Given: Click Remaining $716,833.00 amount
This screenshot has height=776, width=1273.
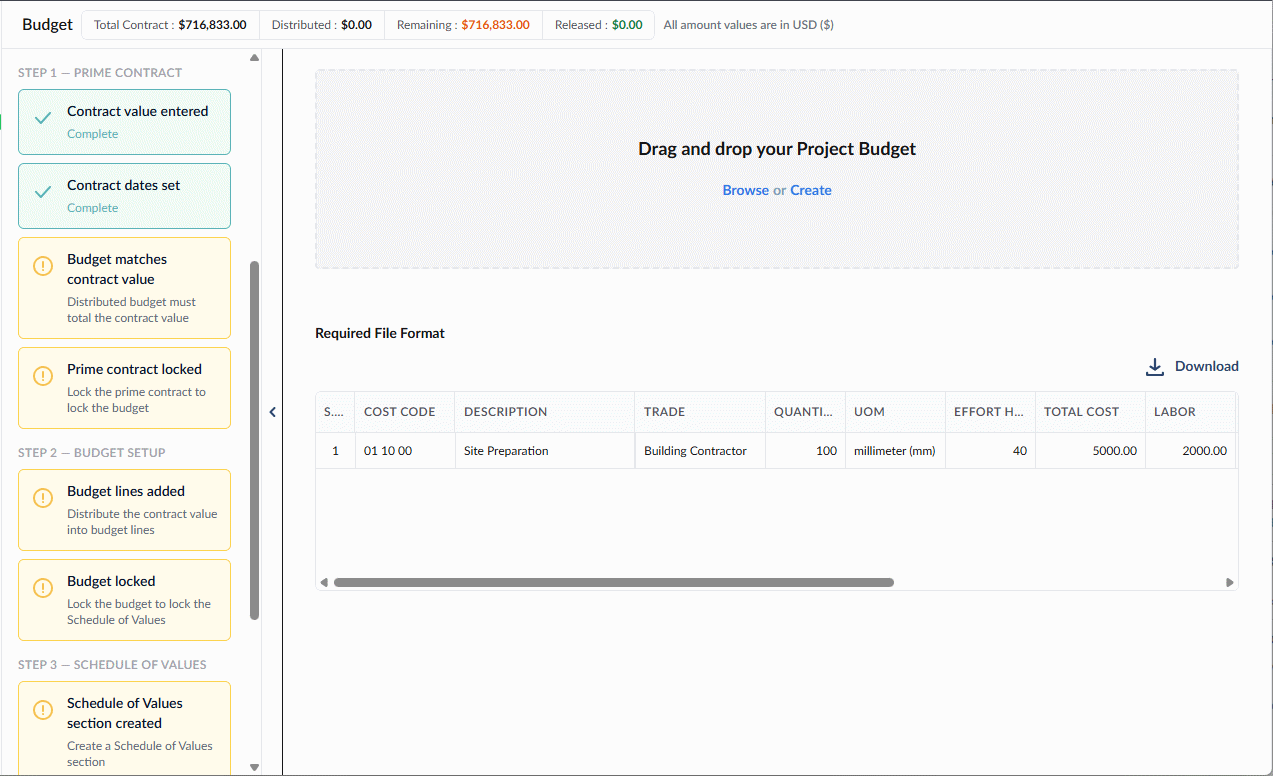Looking at the screenshot, I should pyautogui.click(x=495, y=25).
